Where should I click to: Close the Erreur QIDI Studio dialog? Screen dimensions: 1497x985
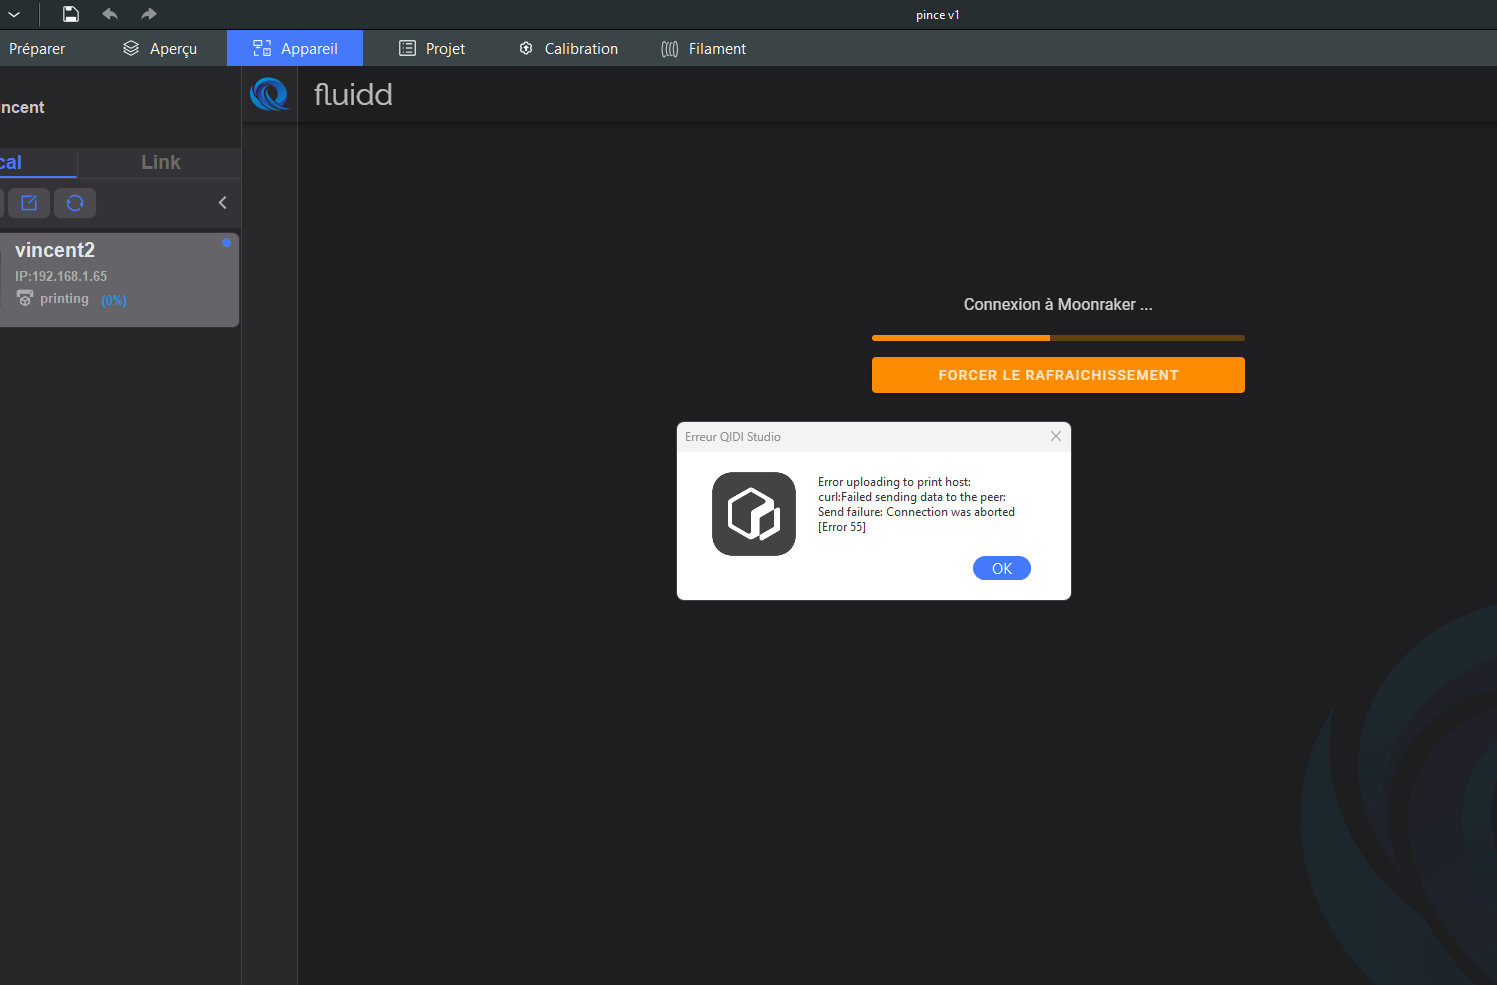[x=1056, y=436]
